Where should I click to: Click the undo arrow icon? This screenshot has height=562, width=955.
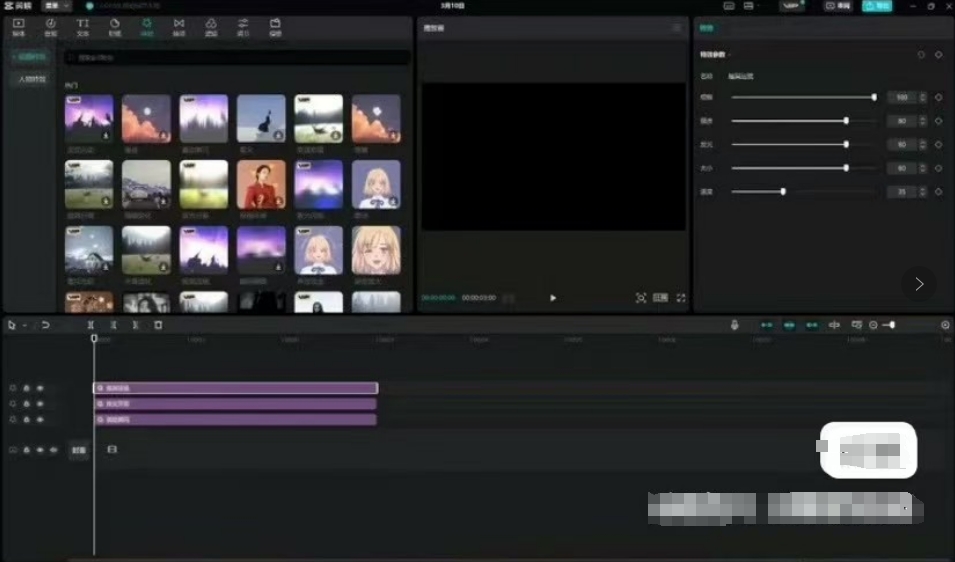45,325
